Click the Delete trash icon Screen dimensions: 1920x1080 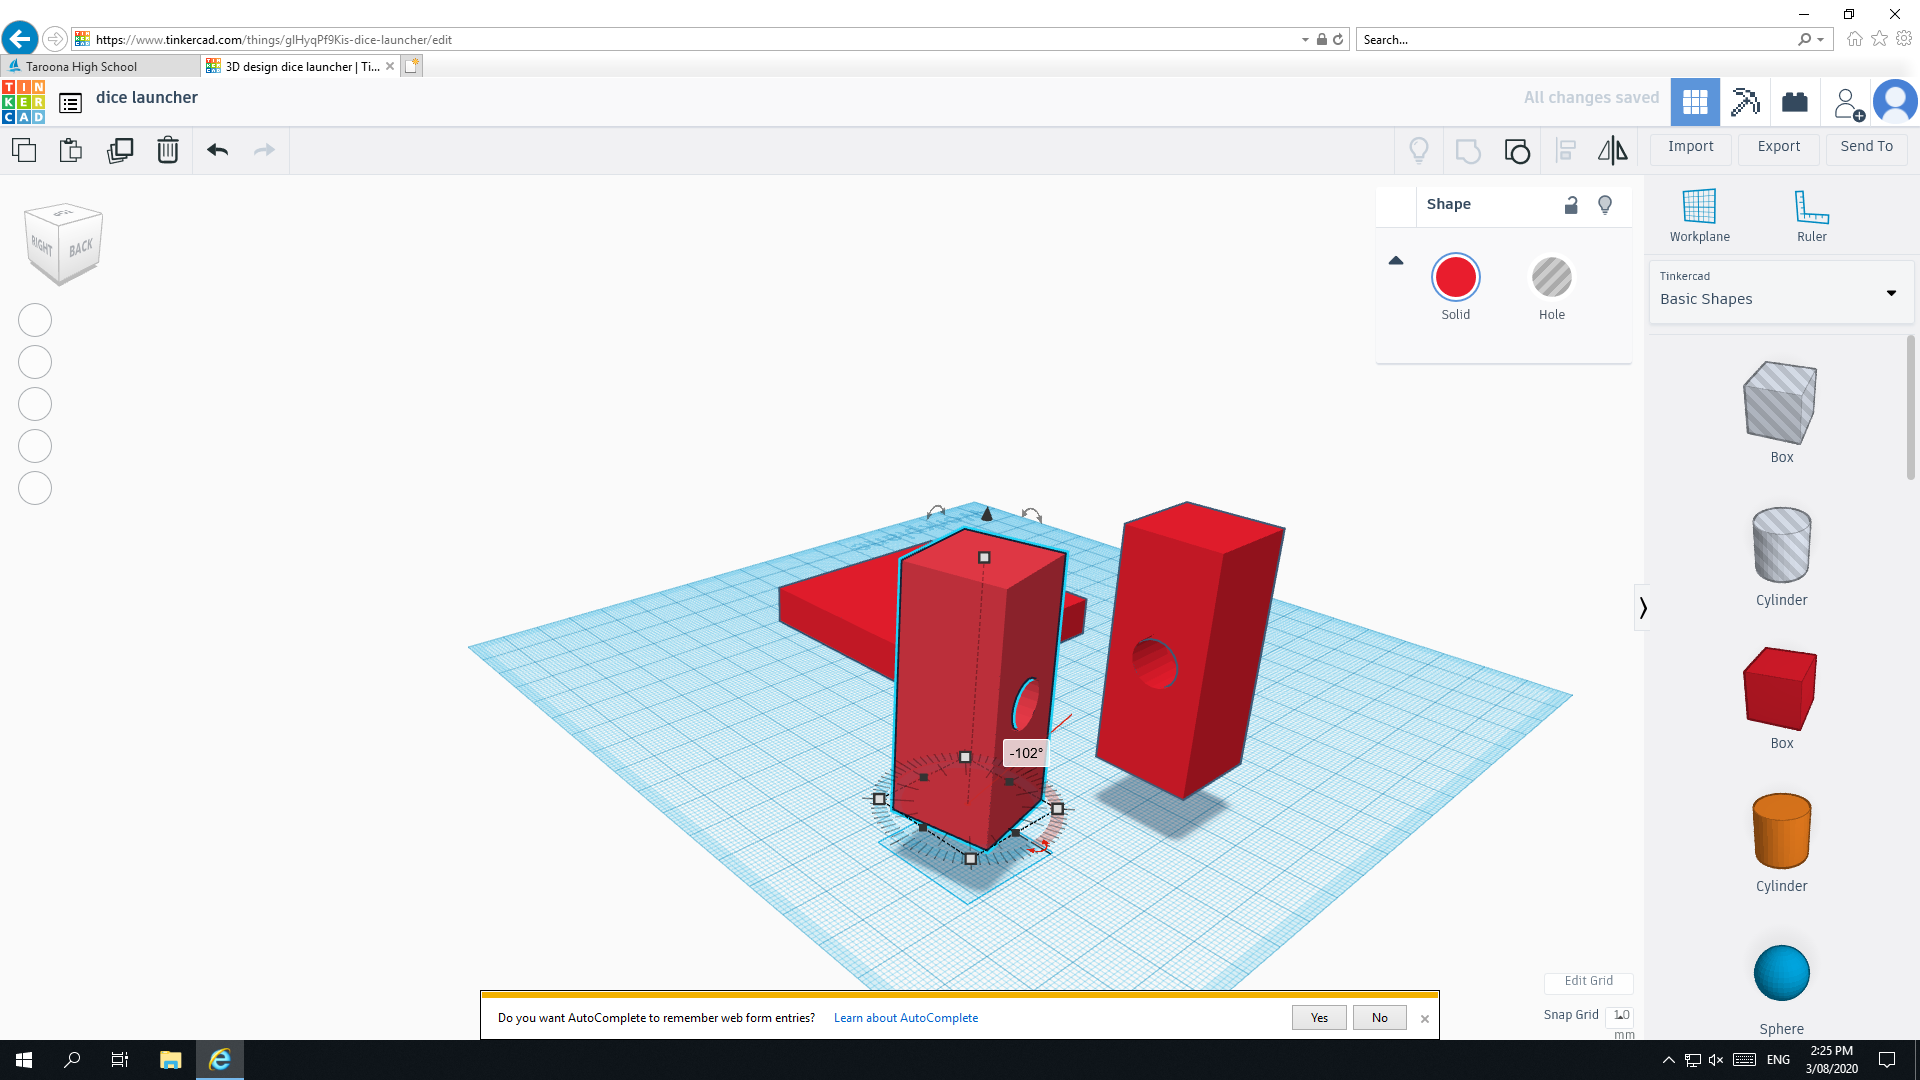point(167,150)
